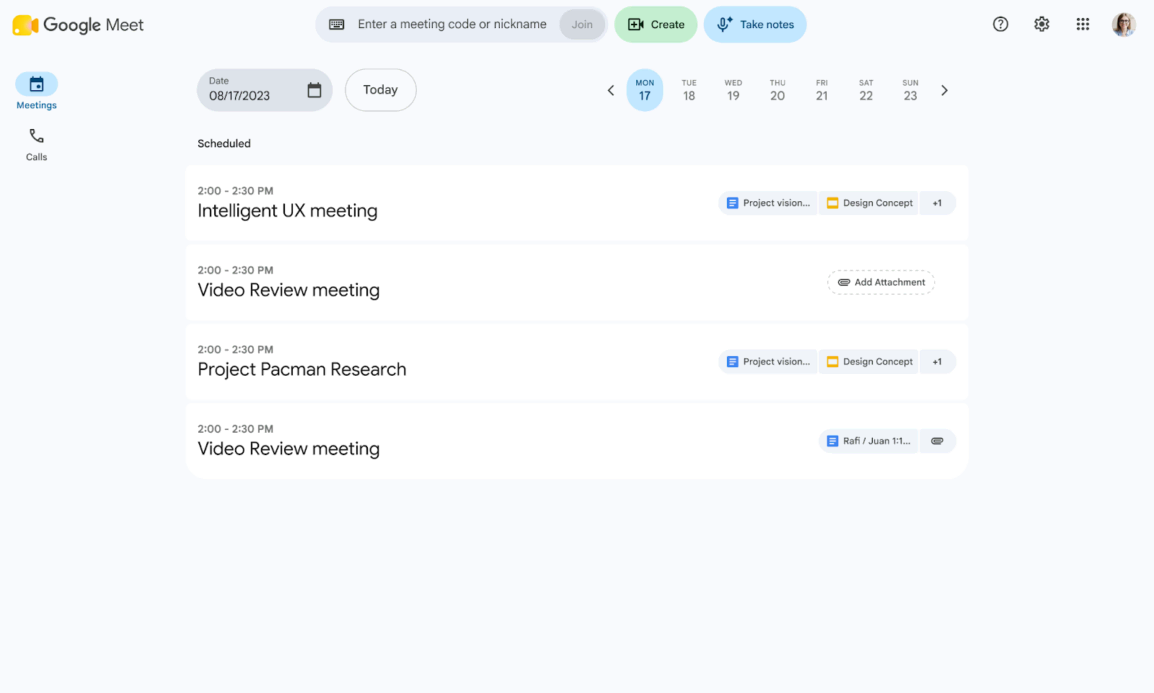Image resolution: width=1154 pixels, height=693 pixels.
Task: Open the Video Review meeting with Rafi / Juan chip
Action: tap(576, 441)
